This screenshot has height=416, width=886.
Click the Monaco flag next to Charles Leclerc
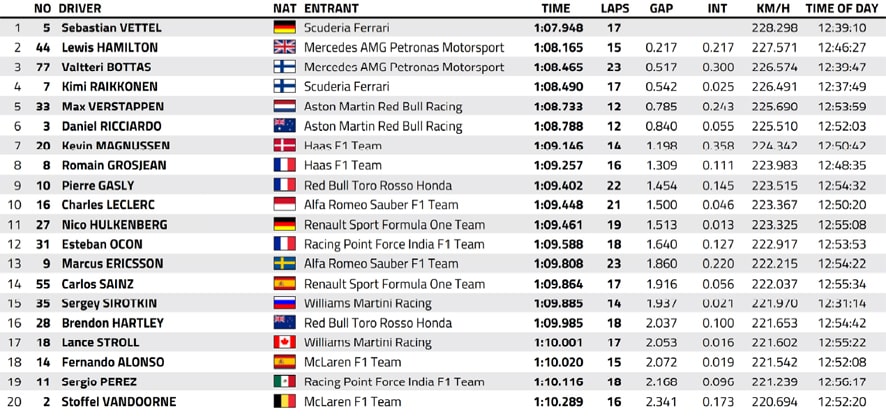284,205
